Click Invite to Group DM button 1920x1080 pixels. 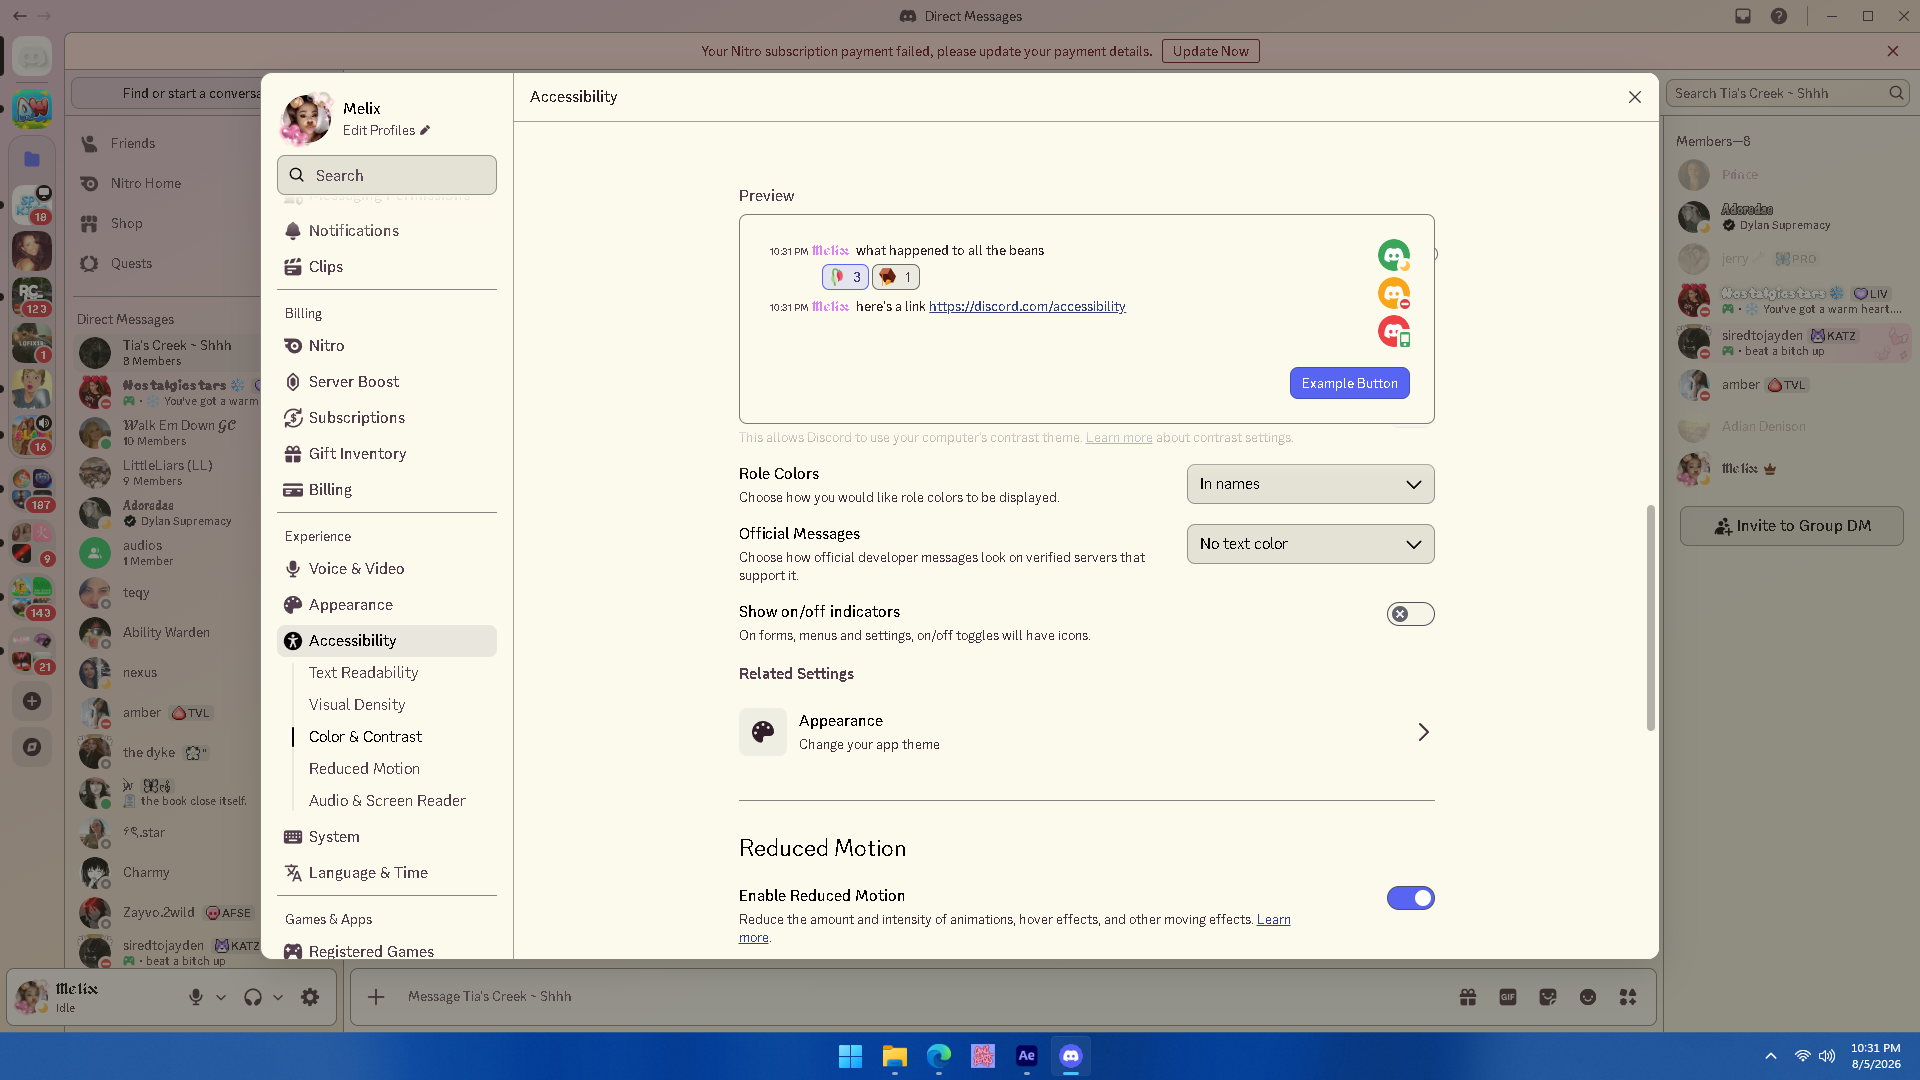click(x=1791, y=526)
